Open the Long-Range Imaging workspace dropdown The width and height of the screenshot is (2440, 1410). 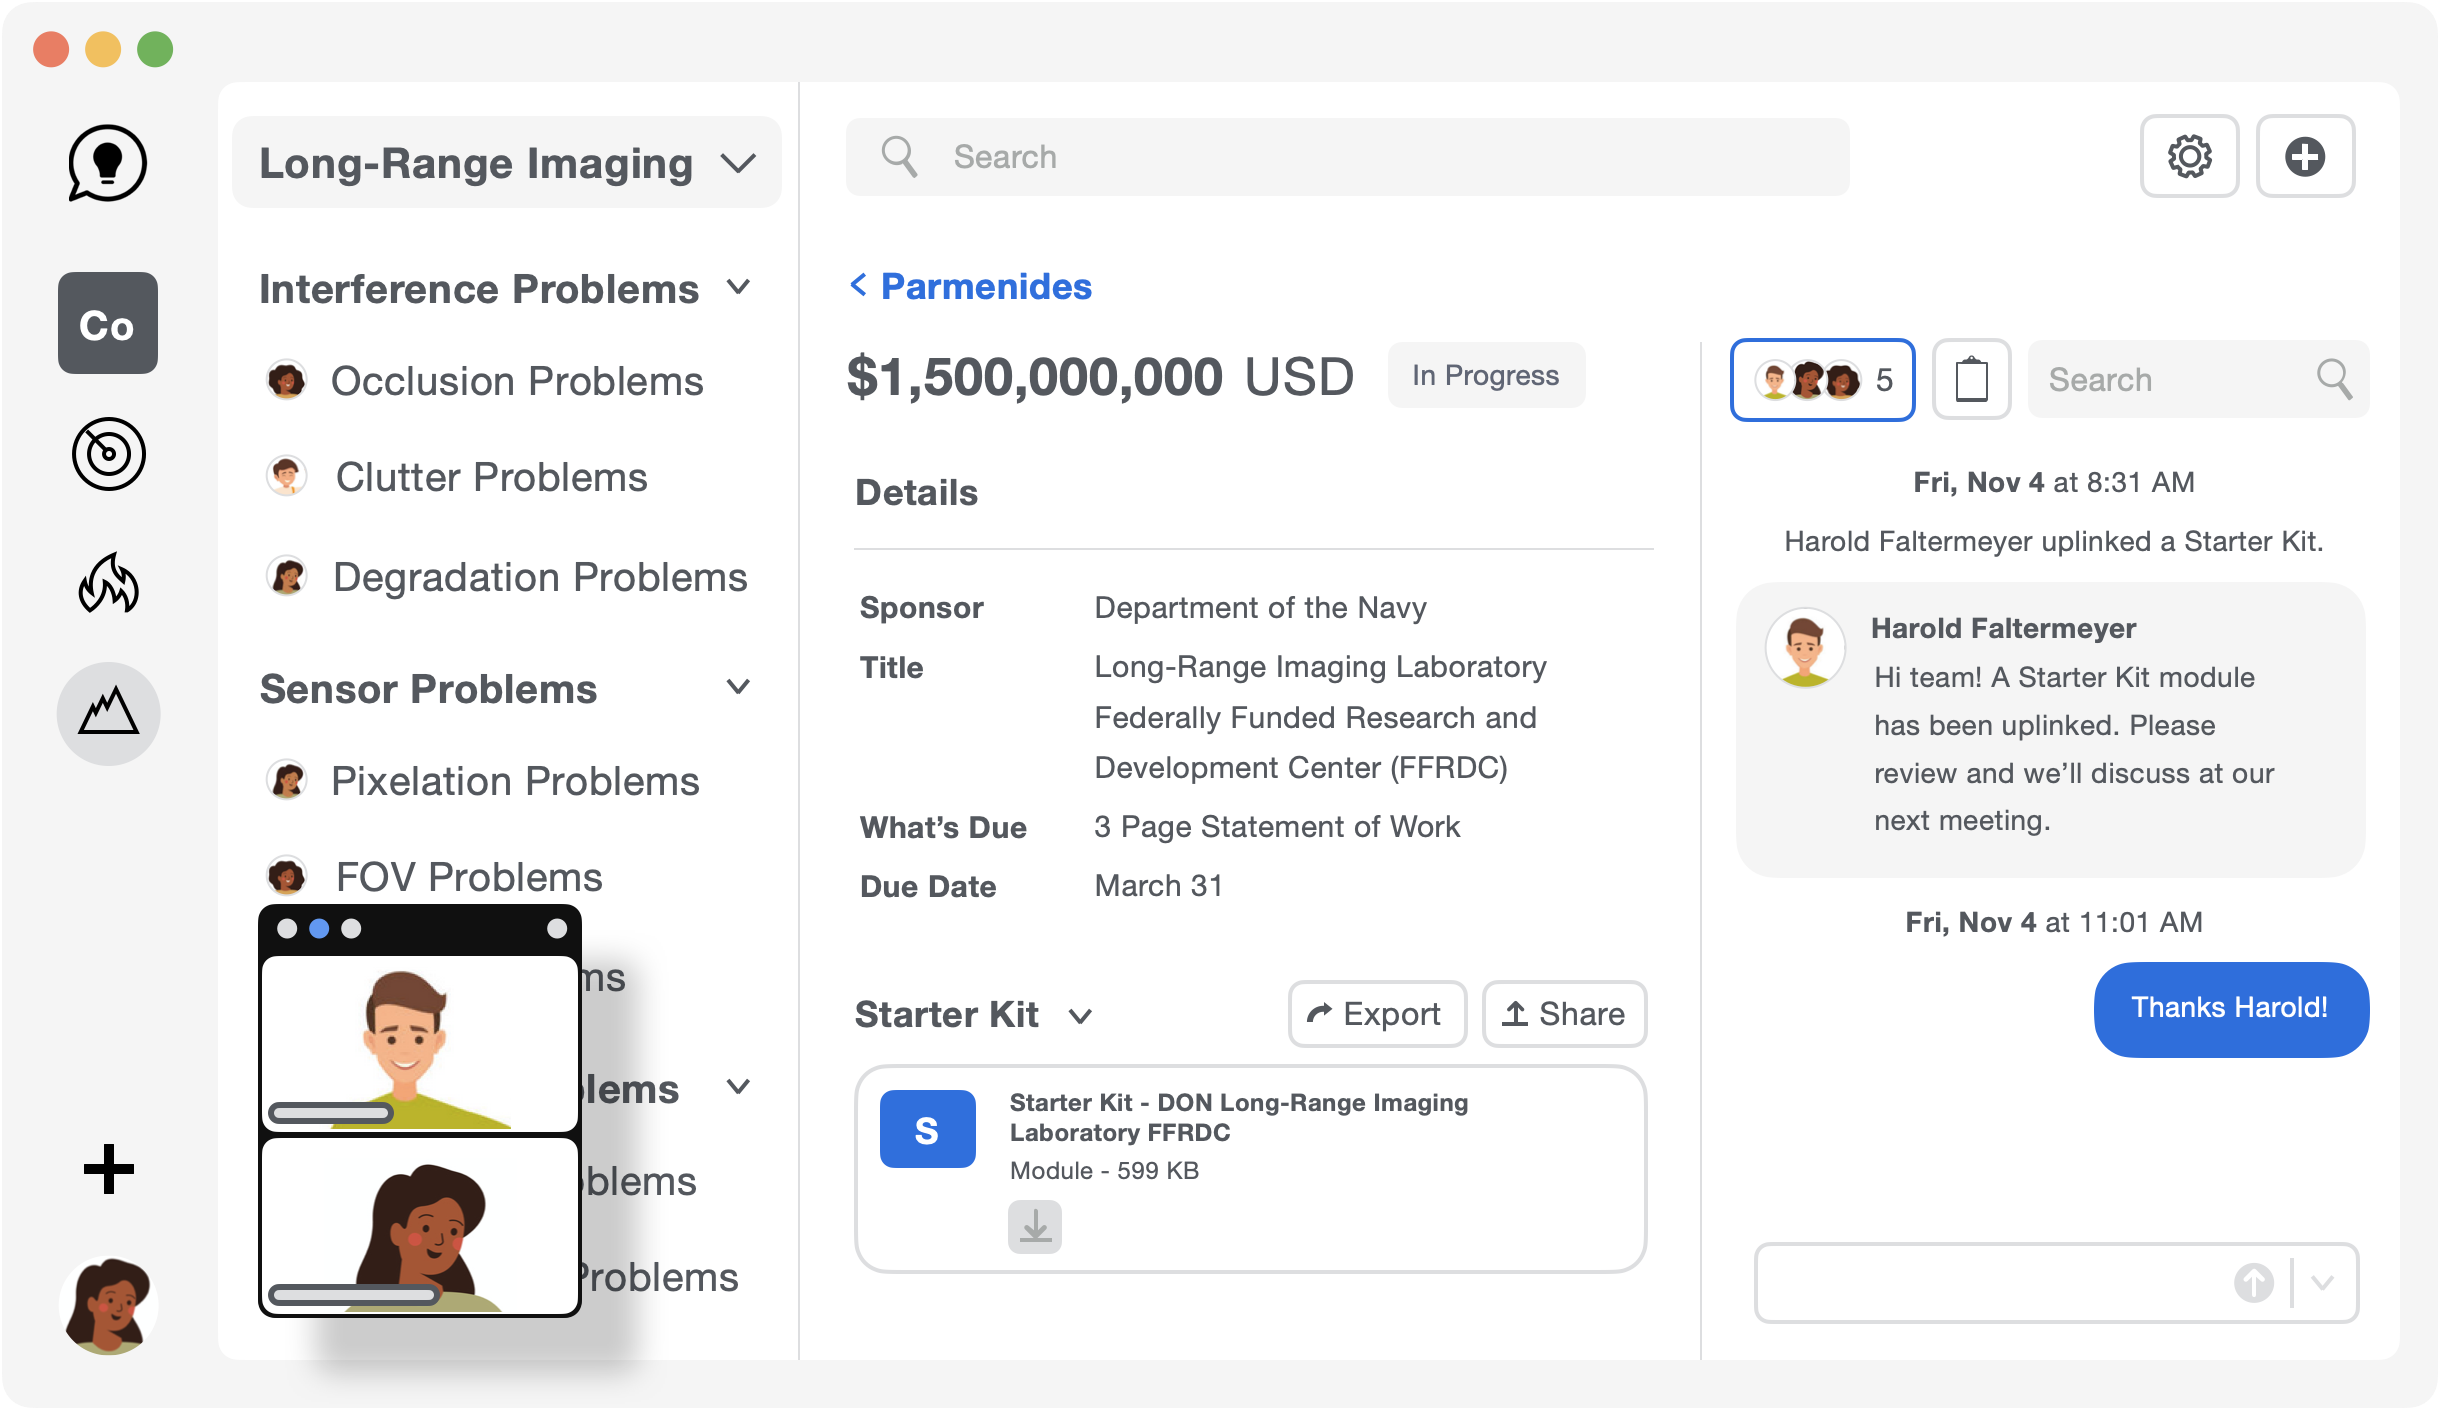pos(507,163)
